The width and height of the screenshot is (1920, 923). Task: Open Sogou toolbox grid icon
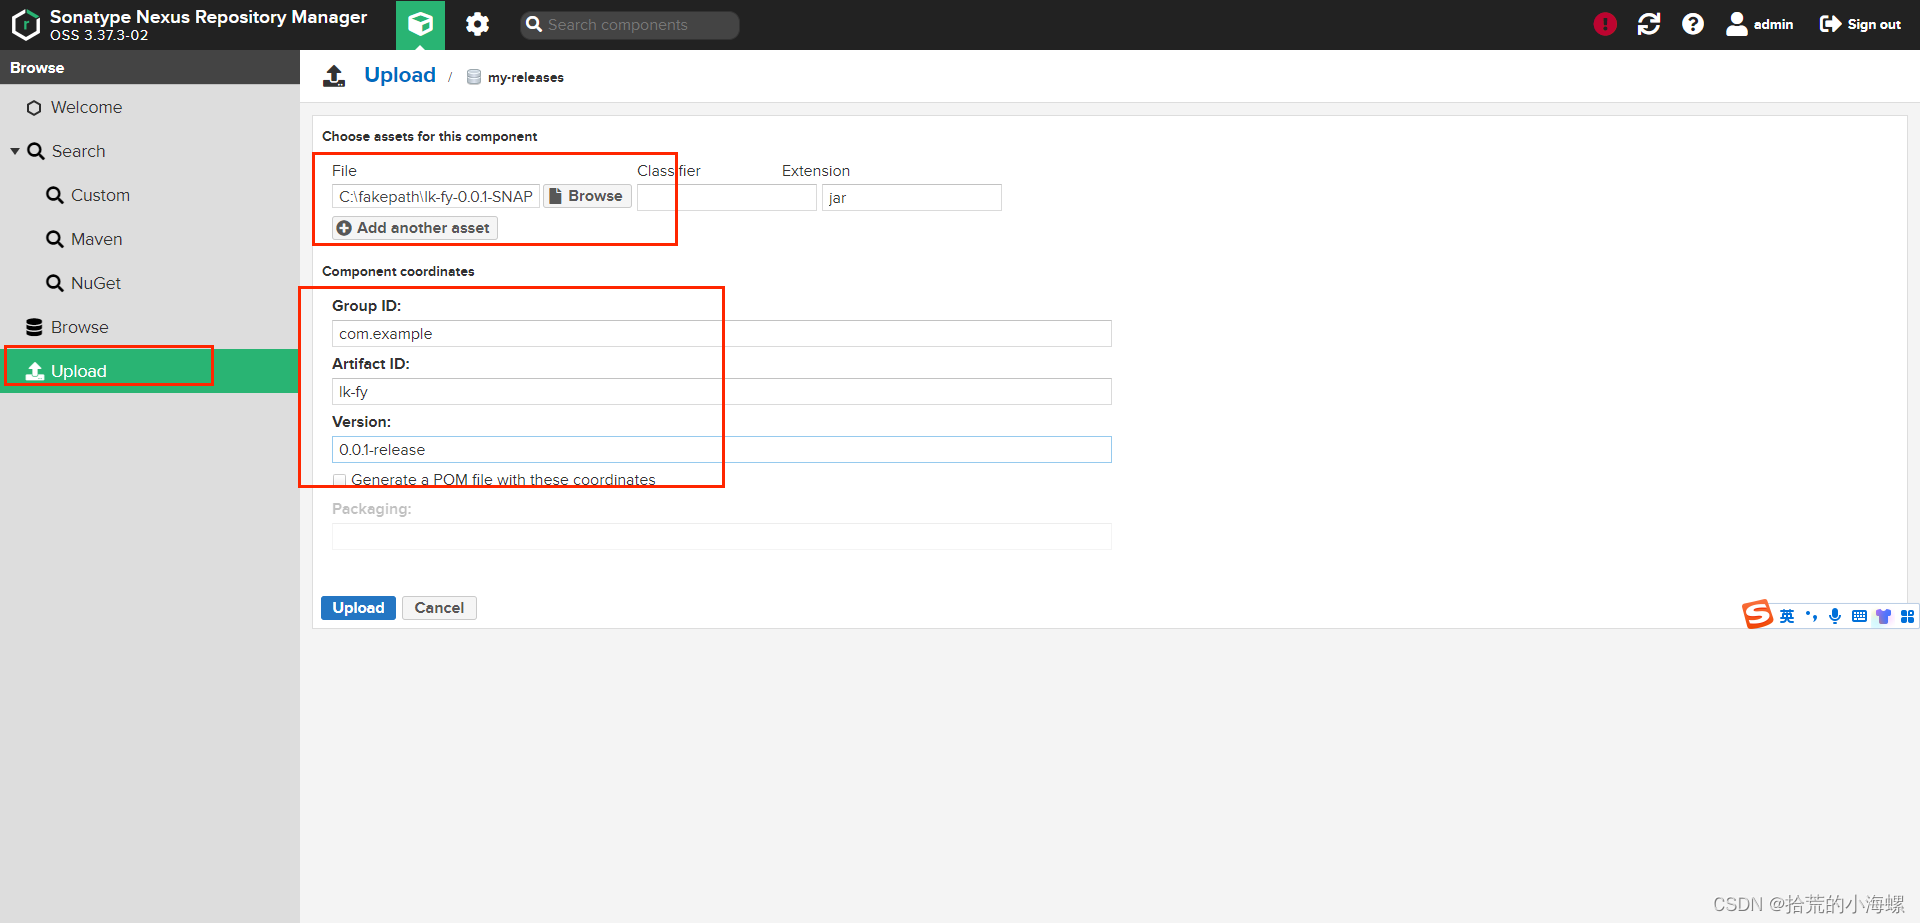pos(1907,616)
